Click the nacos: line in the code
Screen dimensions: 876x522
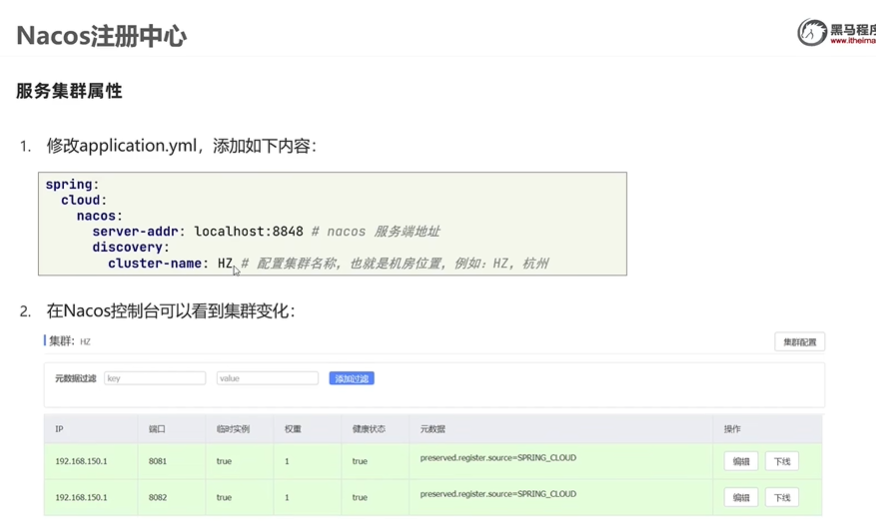(99, 216)
